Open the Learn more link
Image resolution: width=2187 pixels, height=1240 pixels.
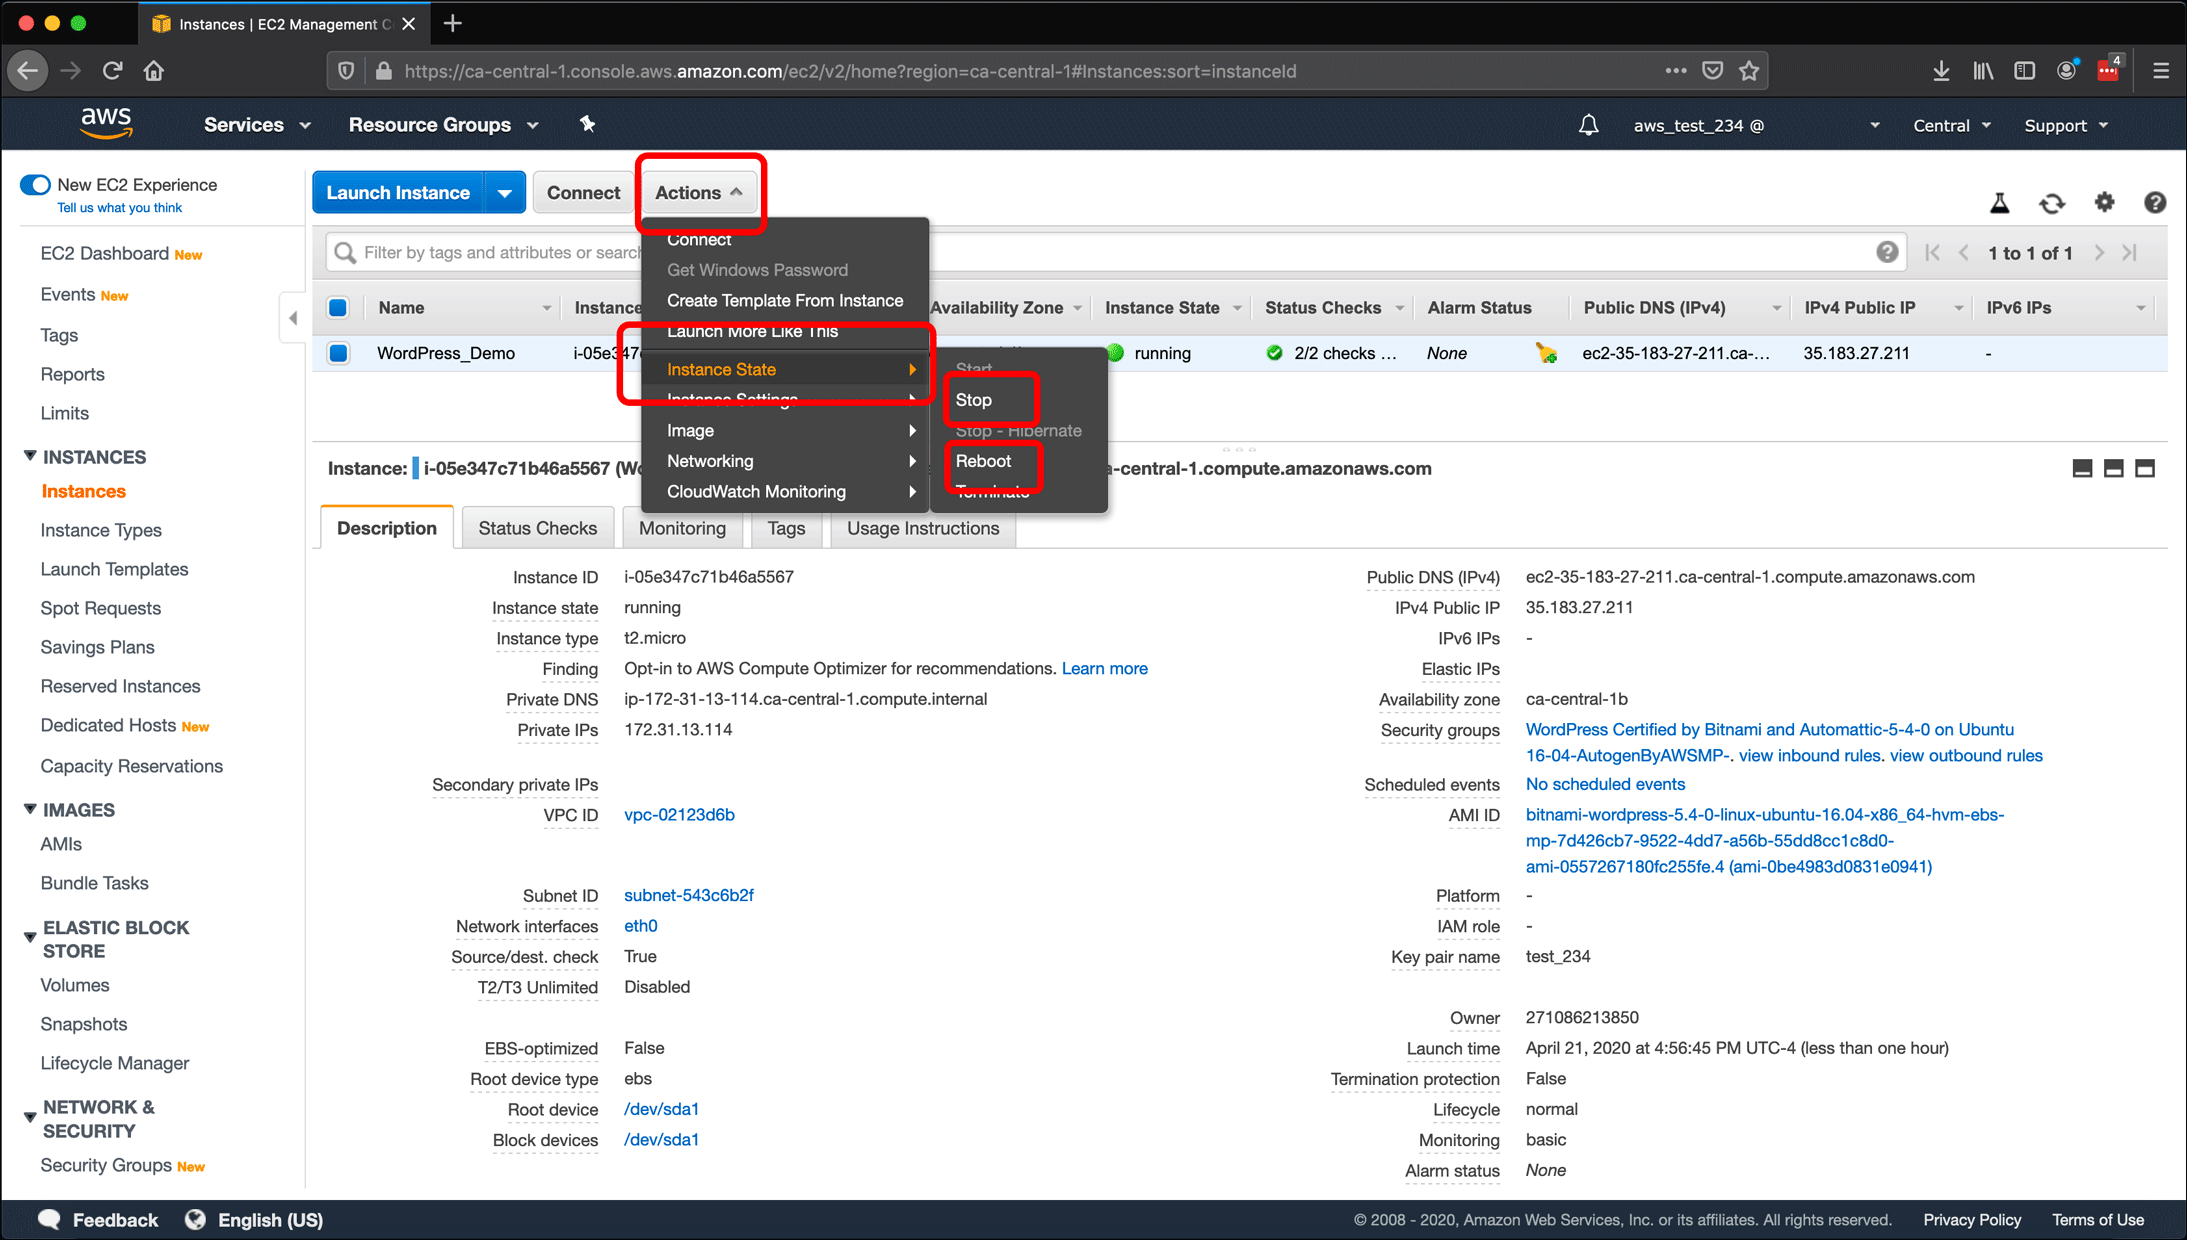(1104, 668)
